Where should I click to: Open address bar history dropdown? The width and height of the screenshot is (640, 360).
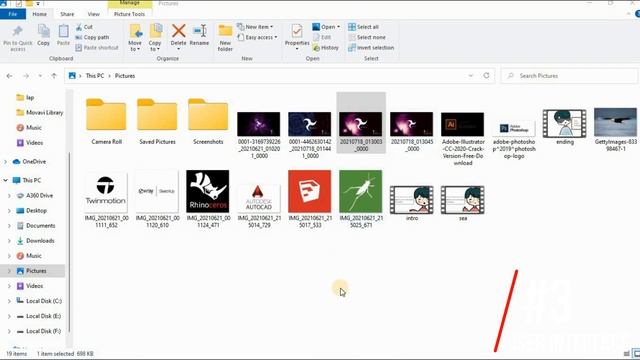(471, 76)
